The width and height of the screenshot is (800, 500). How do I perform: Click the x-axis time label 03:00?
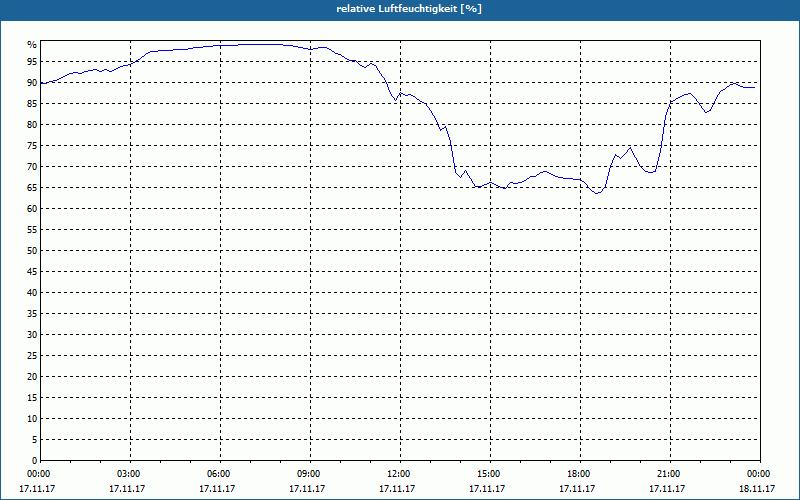pos(131,474)
